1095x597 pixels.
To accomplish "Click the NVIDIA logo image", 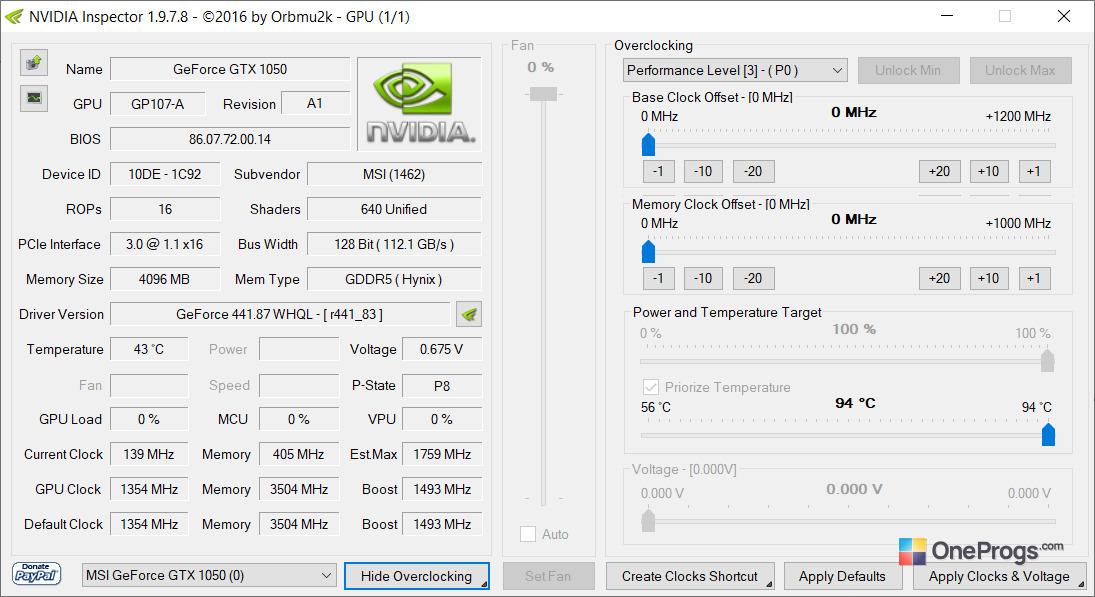I will tap(420, 104).
